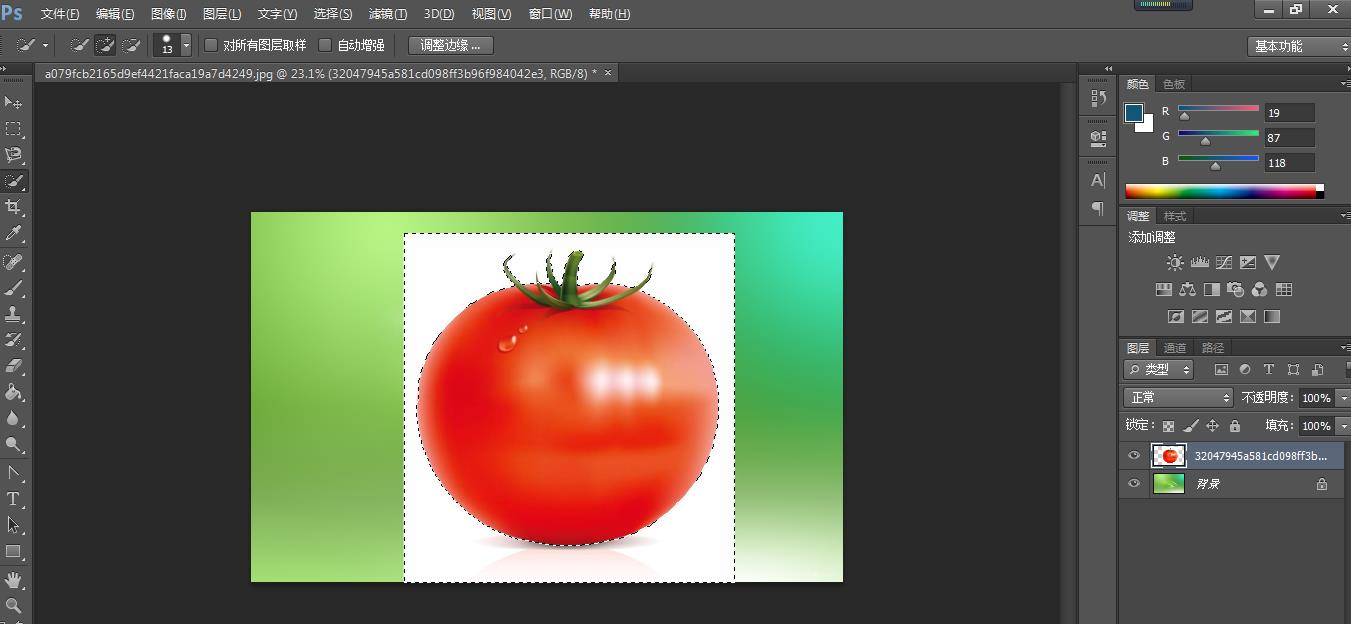This screenshot has height=624, width=1351.
Task: Pick the Horizontal Type tool
Action: click(x=13, y=499)
